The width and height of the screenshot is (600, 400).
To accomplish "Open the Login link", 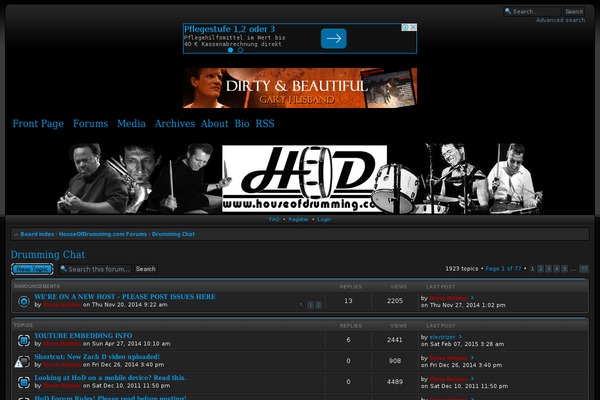I will [x=324, y=219].
